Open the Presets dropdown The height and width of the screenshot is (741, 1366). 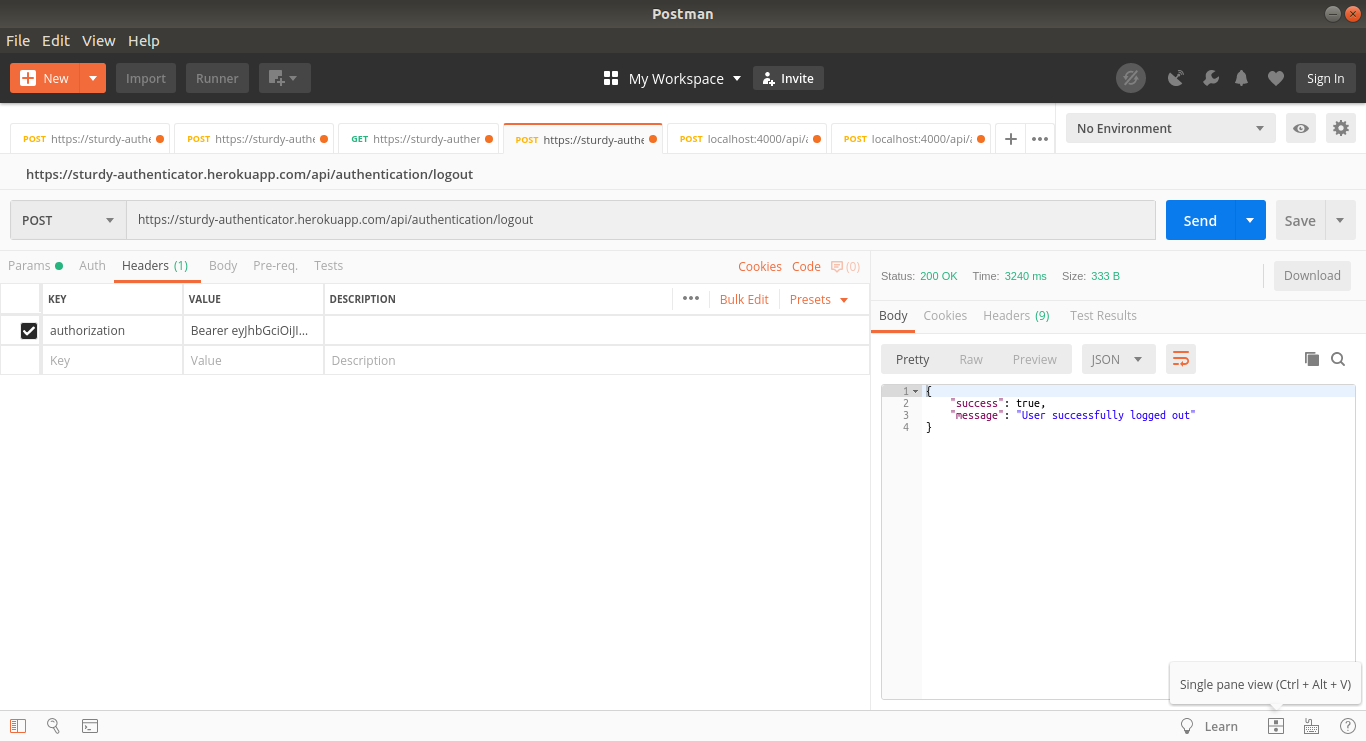tap(819, 299)
